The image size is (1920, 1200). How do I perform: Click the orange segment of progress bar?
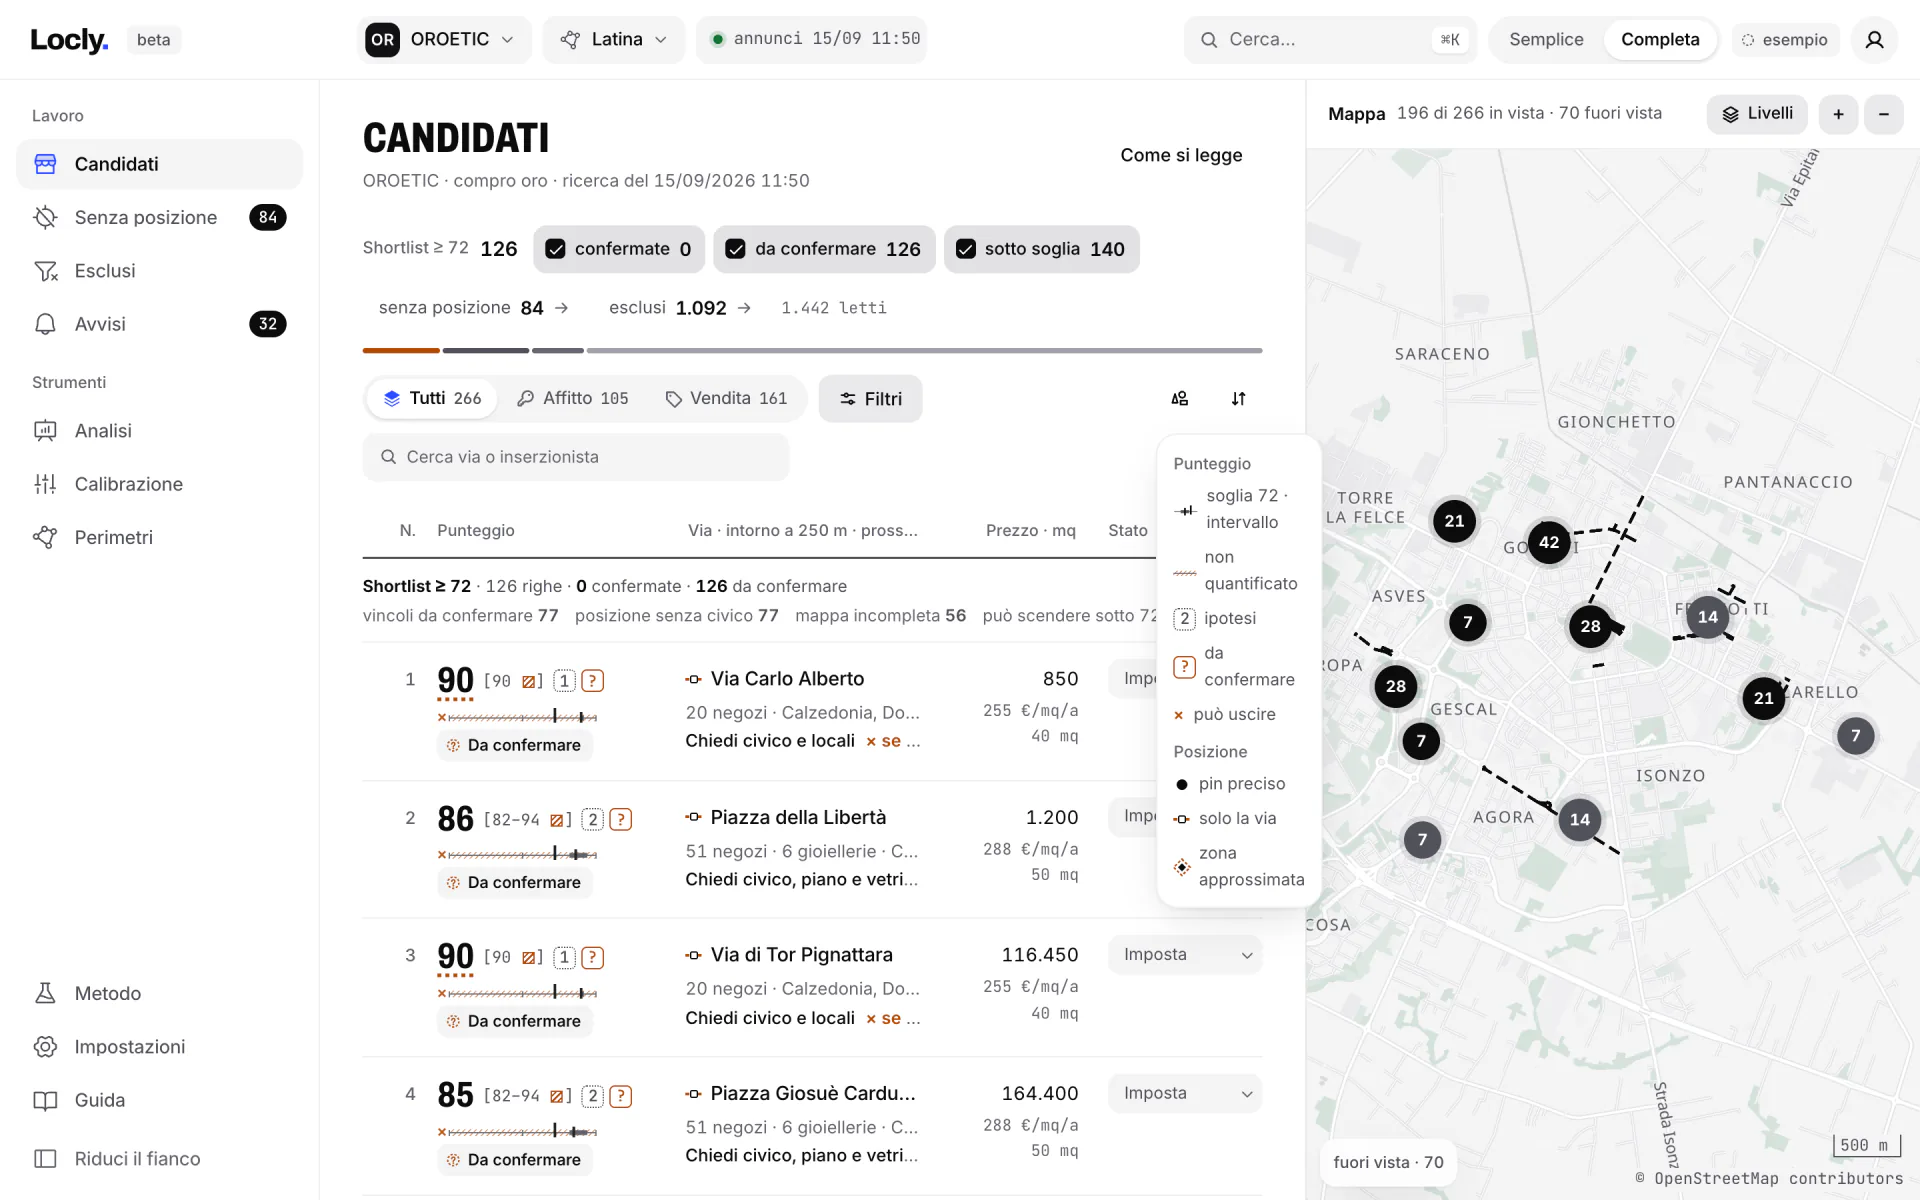(401, 350)
